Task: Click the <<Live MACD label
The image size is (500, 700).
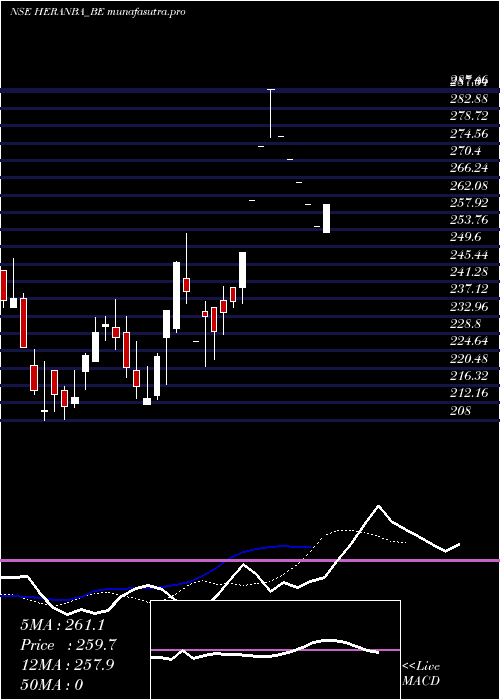Action: (x=421, y=673)
